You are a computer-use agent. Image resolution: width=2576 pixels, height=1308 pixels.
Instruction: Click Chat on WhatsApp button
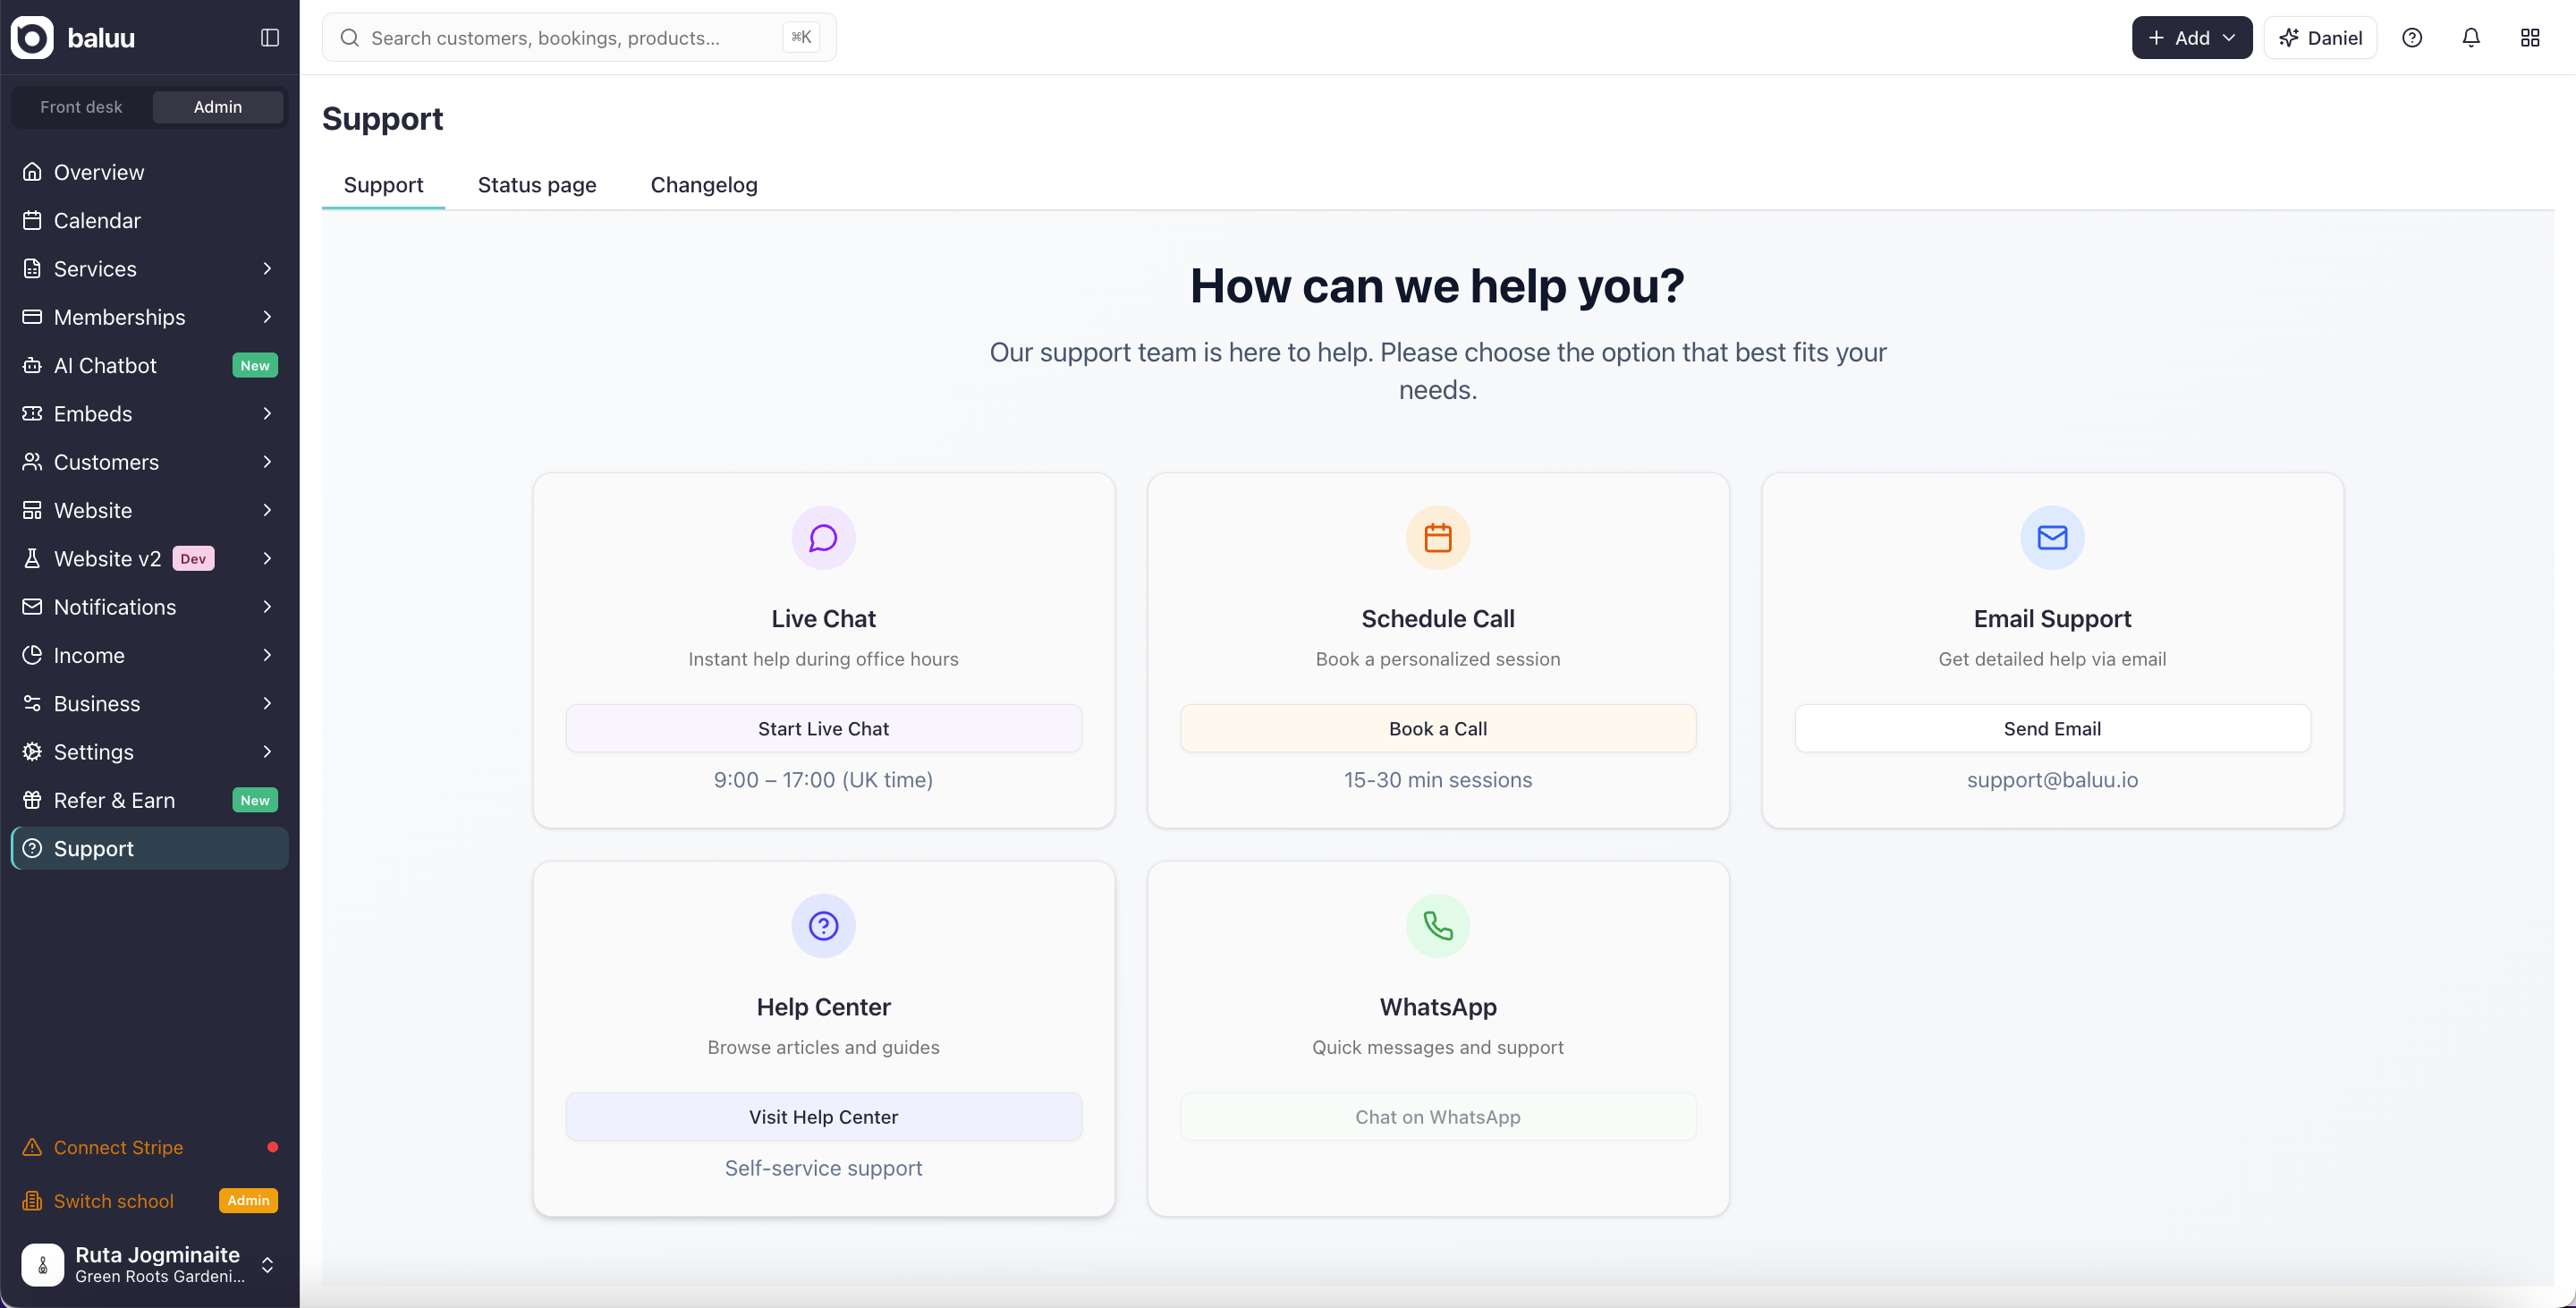(1438, 1117)
